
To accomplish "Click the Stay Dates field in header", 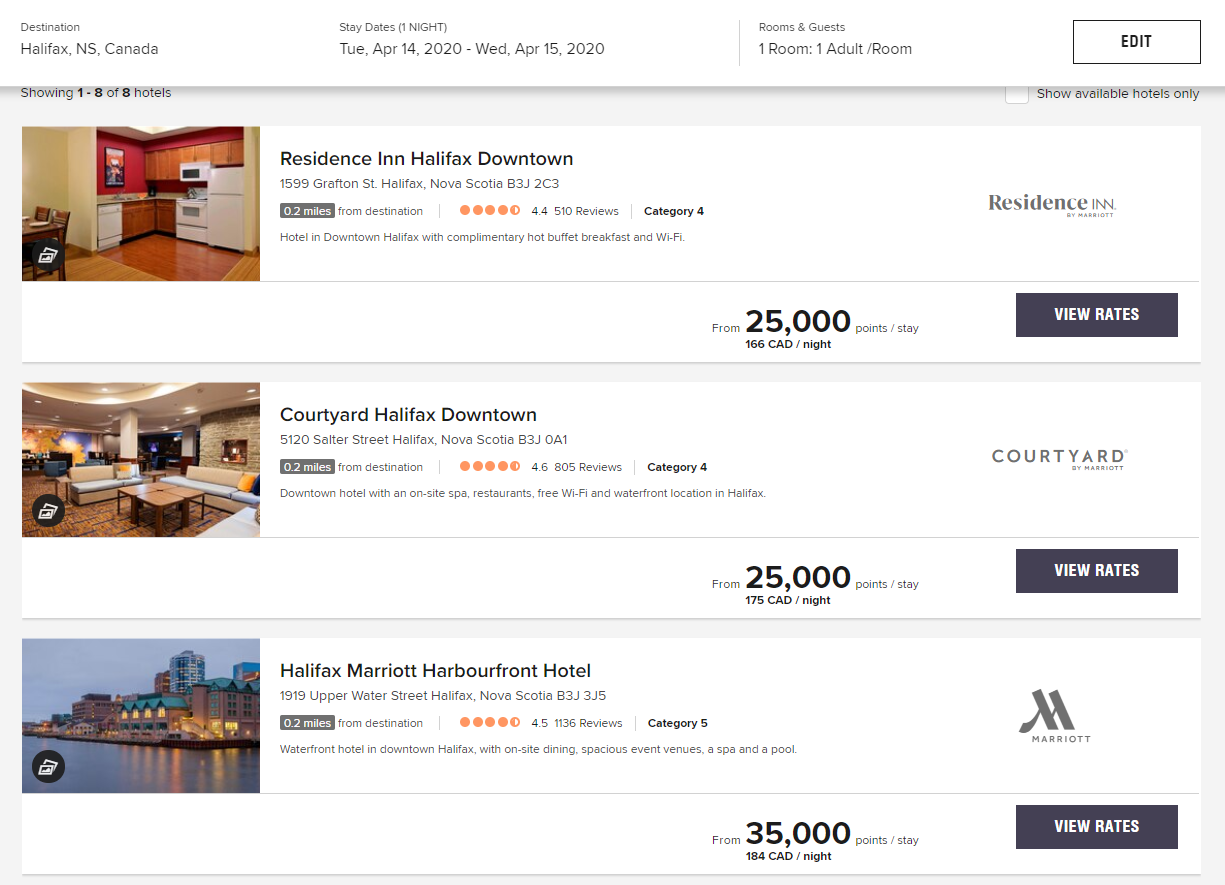I will 471,48.
